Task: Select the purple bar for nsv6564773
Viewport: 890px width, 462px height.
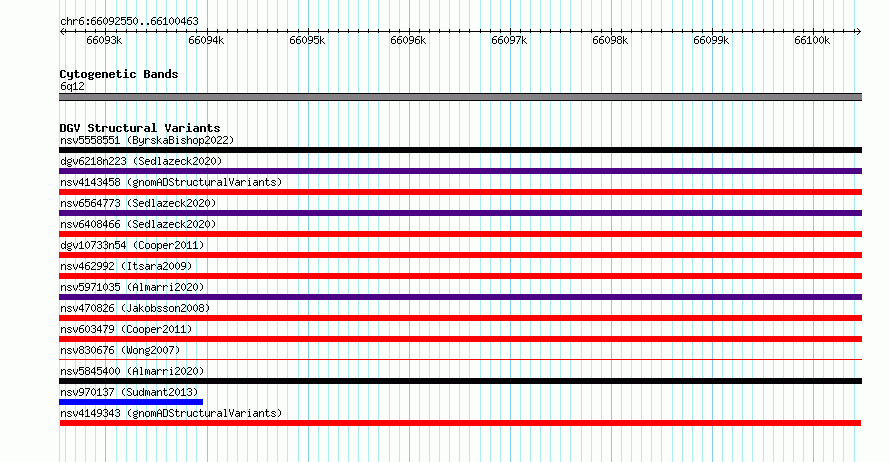Action: pos(460,213)
